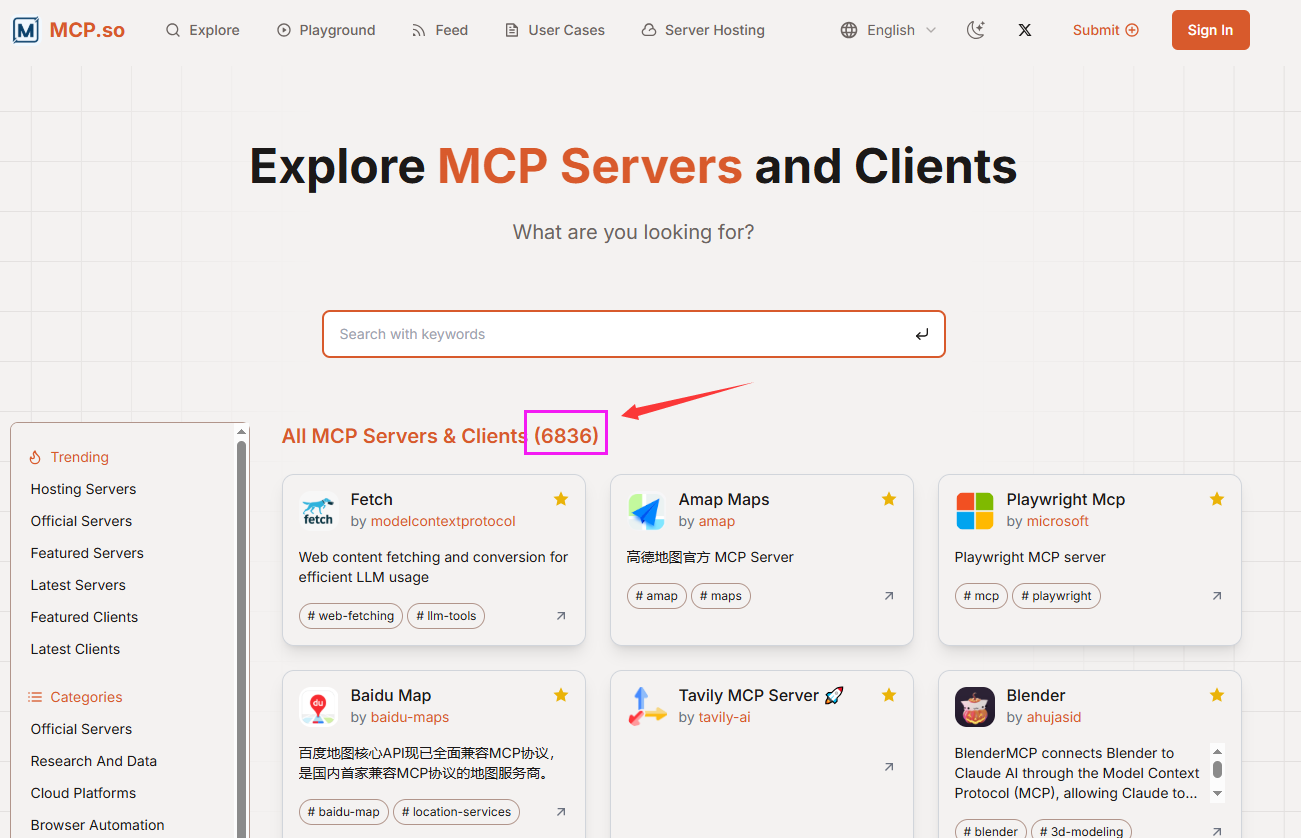1301x838 pixels.
Task: Click the Amap Maps paper-plane logo
Action: (647, 511)
